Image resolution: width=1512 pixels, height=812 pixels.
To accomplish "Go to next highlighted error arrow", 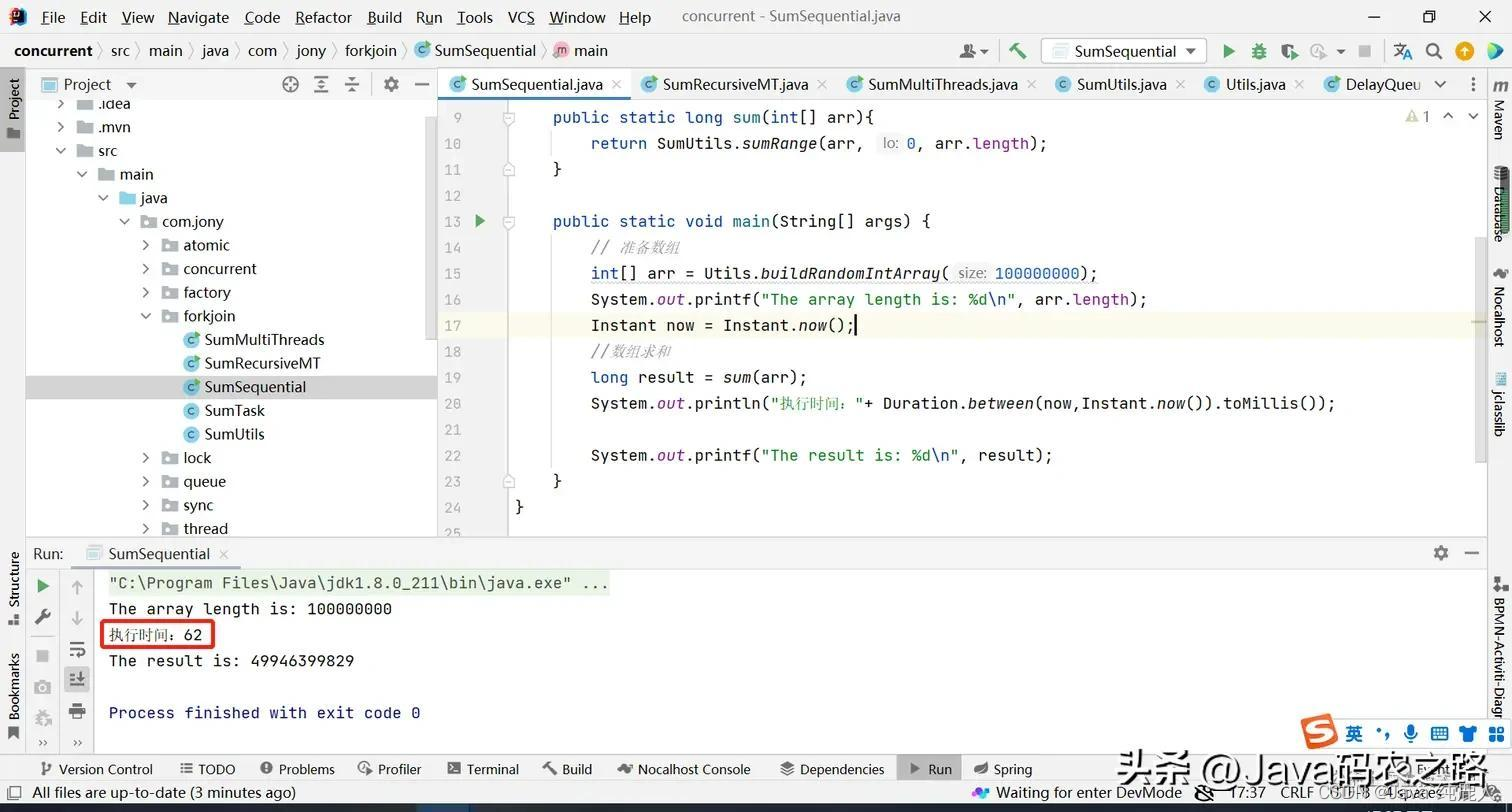I will coord(1472,116).
